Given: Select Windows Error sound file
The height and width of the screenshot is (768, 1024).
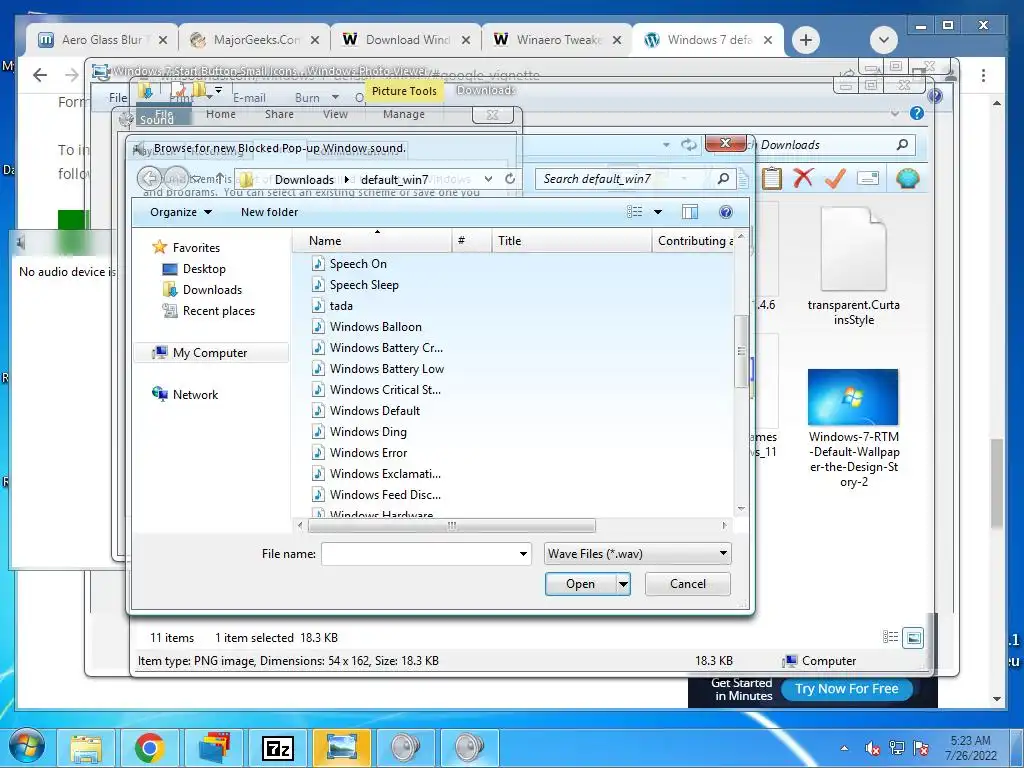Looking at the screenshot, I should pos(368,453).
